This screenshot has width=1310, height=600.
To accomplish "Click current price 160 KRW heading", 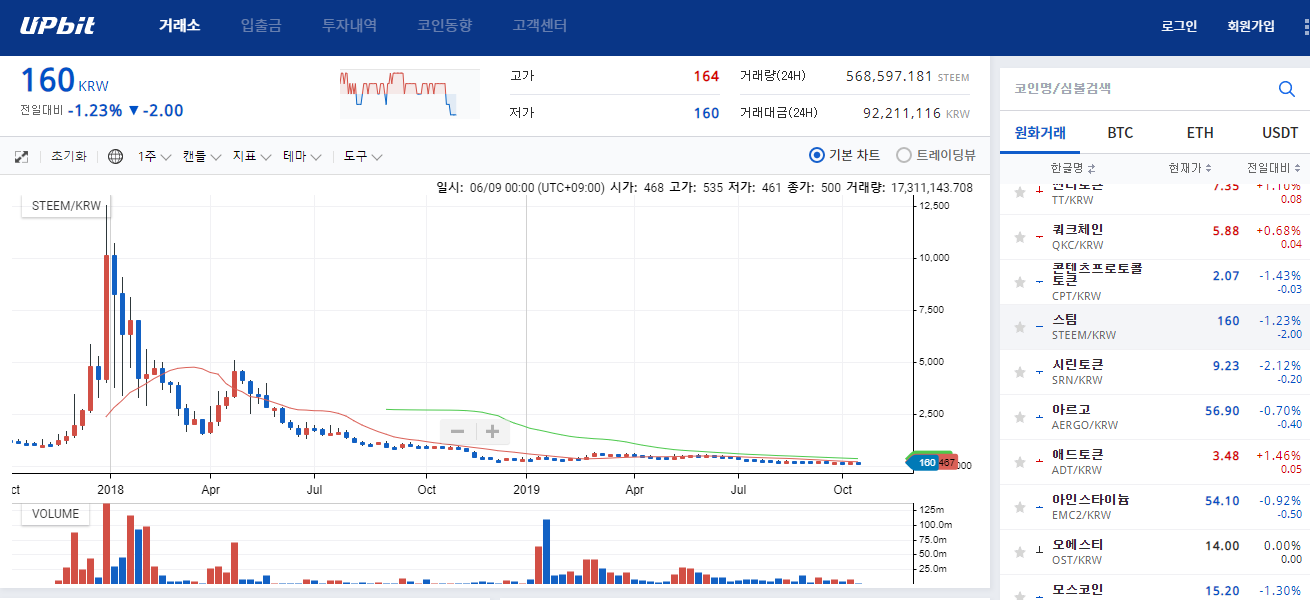I will tap(65, 81).
